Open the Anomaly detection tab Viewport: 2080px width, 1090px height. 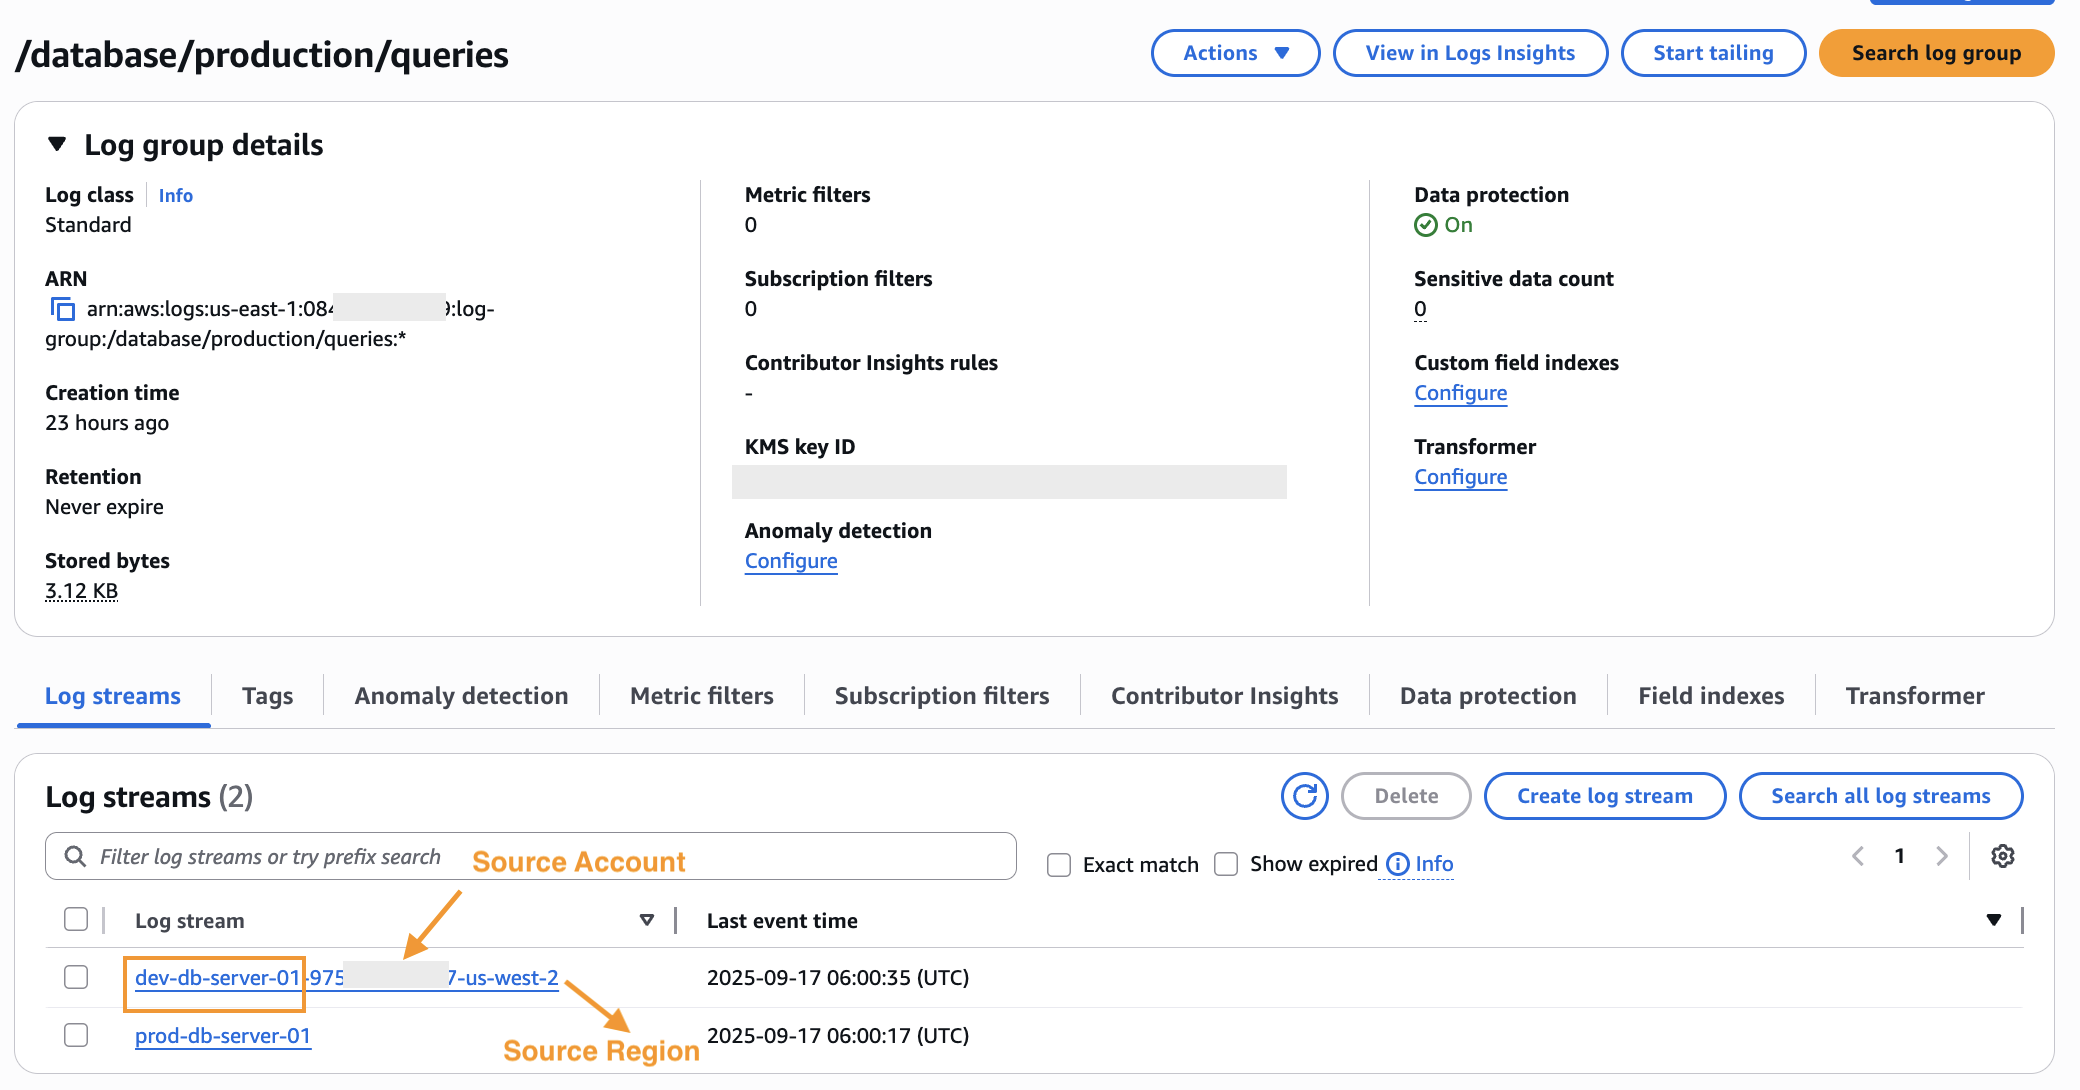[x=461, y=695]
